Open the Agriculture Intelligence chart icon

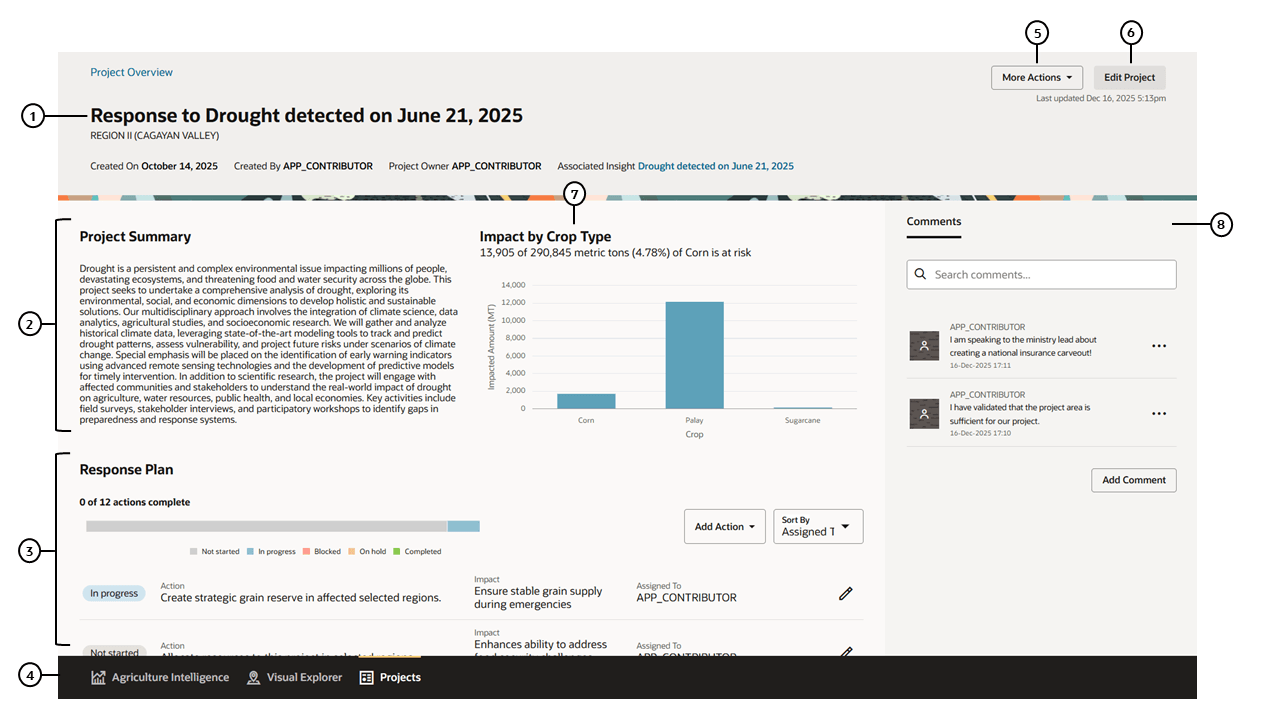(x=98, y=677)
